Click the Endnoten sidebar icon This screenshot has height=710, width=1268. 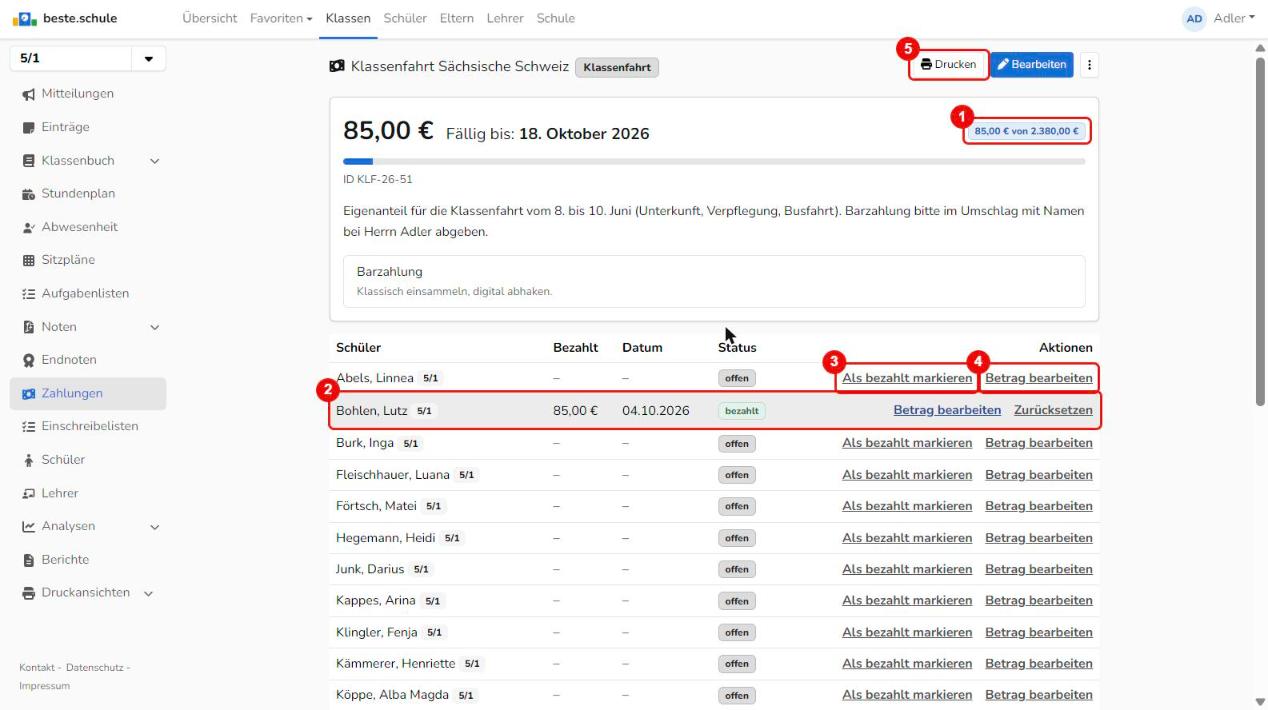pos(27,360)
